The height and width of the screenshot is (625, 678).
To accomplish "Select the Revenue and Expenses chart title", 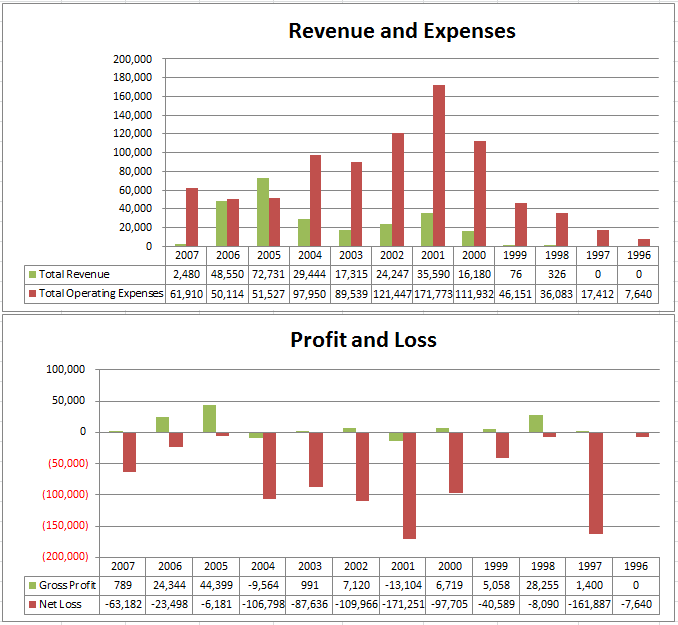I will point(402,31).
